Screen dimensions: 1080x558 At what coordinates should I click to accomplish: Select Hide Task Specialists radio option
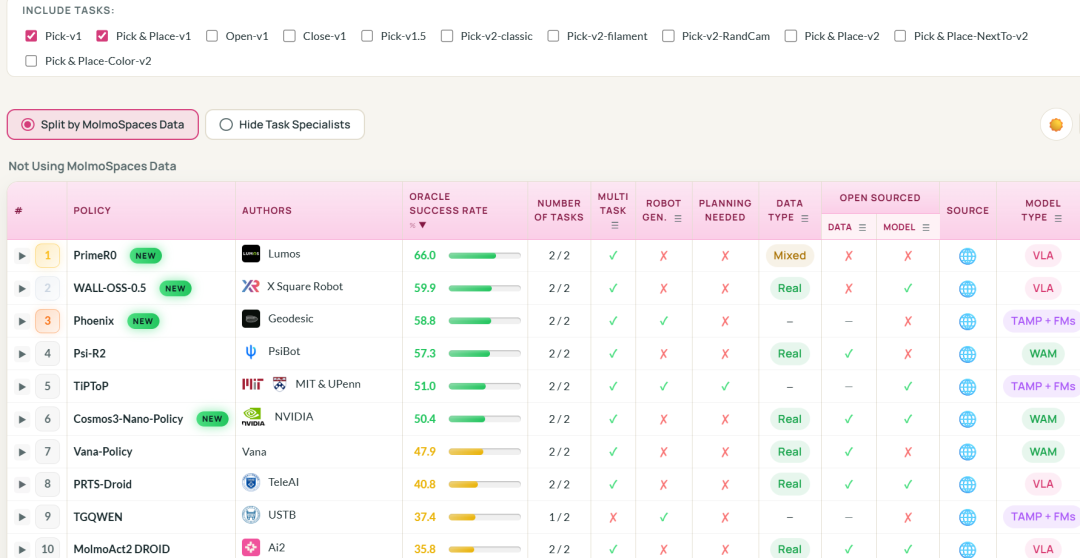[x=284, y=125]
